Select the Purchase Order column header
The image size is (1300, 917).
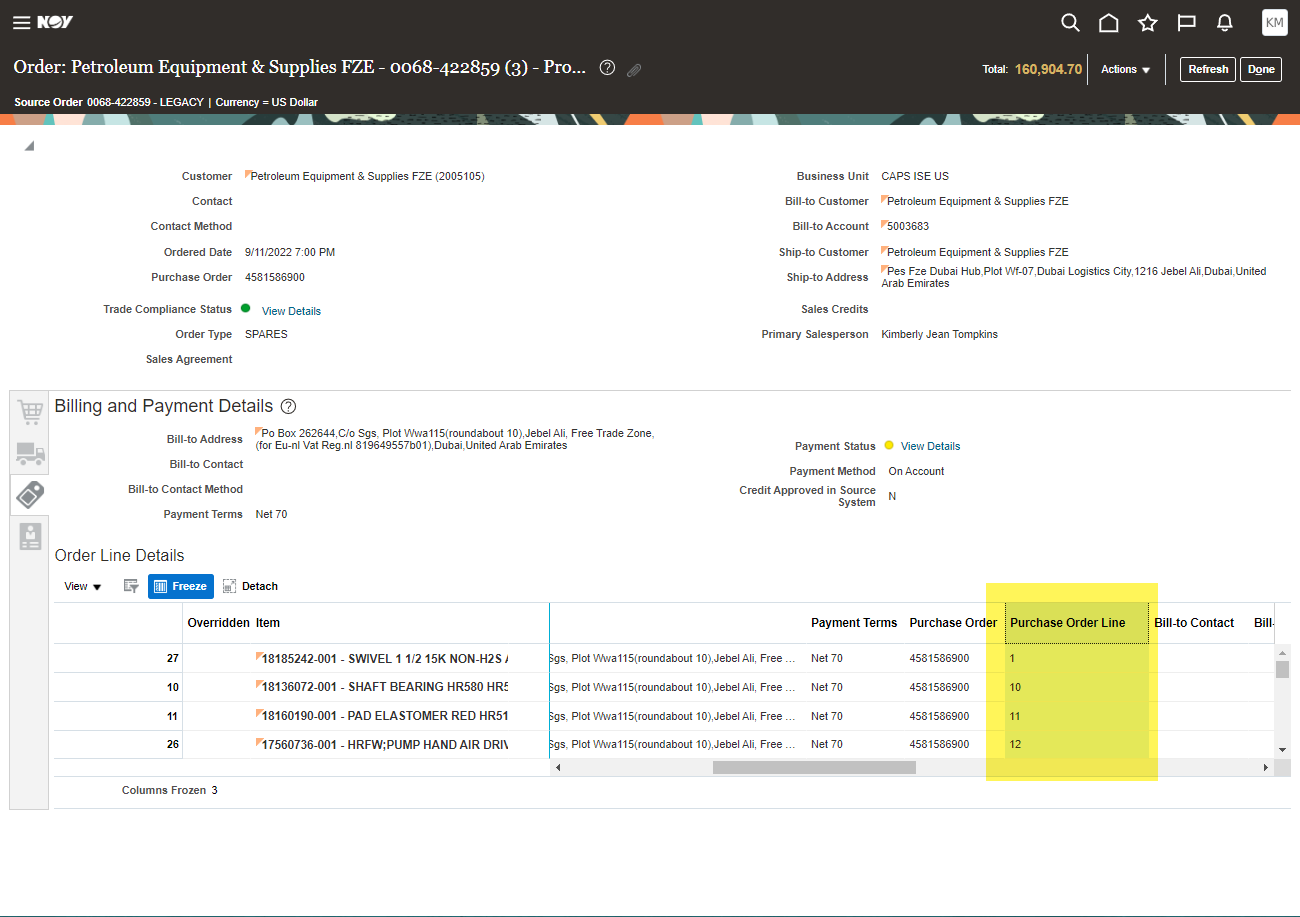tap(953, 623)
